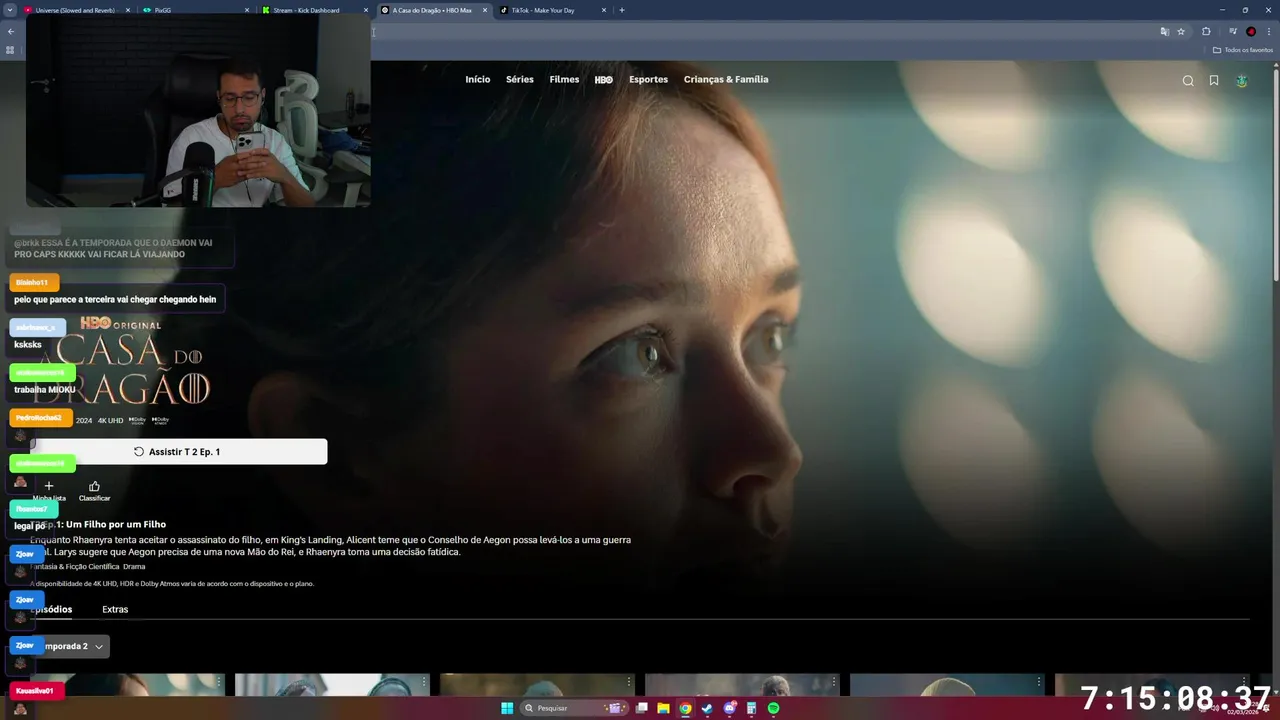This screenshot has height=720, width=1280.
Task: Go to Início in the HBO Max menu
Action: (478, 80)
